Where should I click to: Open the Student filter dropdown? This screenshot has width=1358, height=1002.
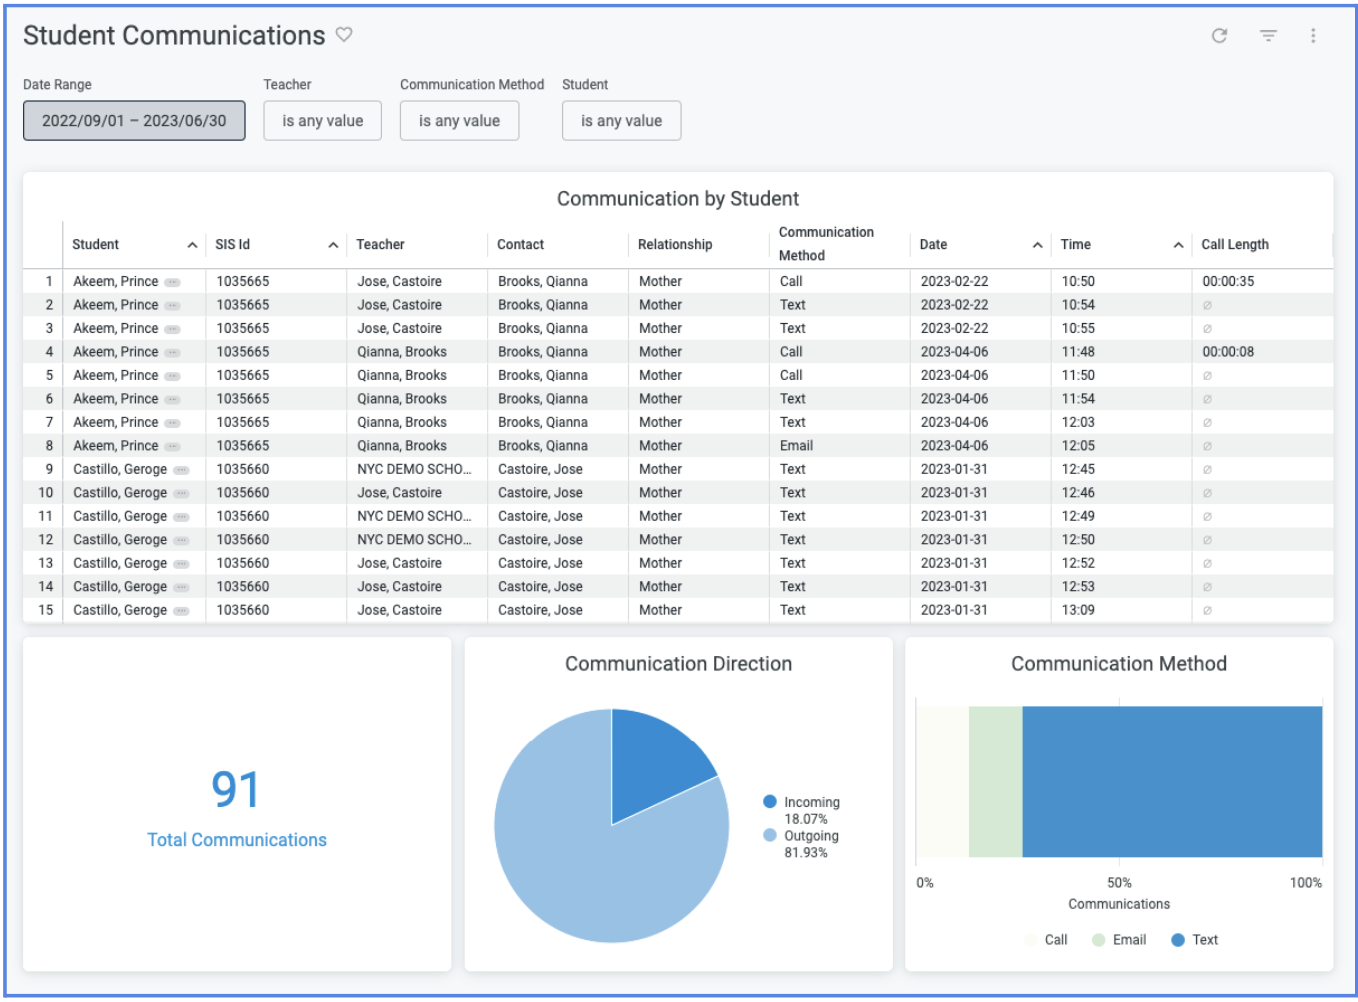621,121
